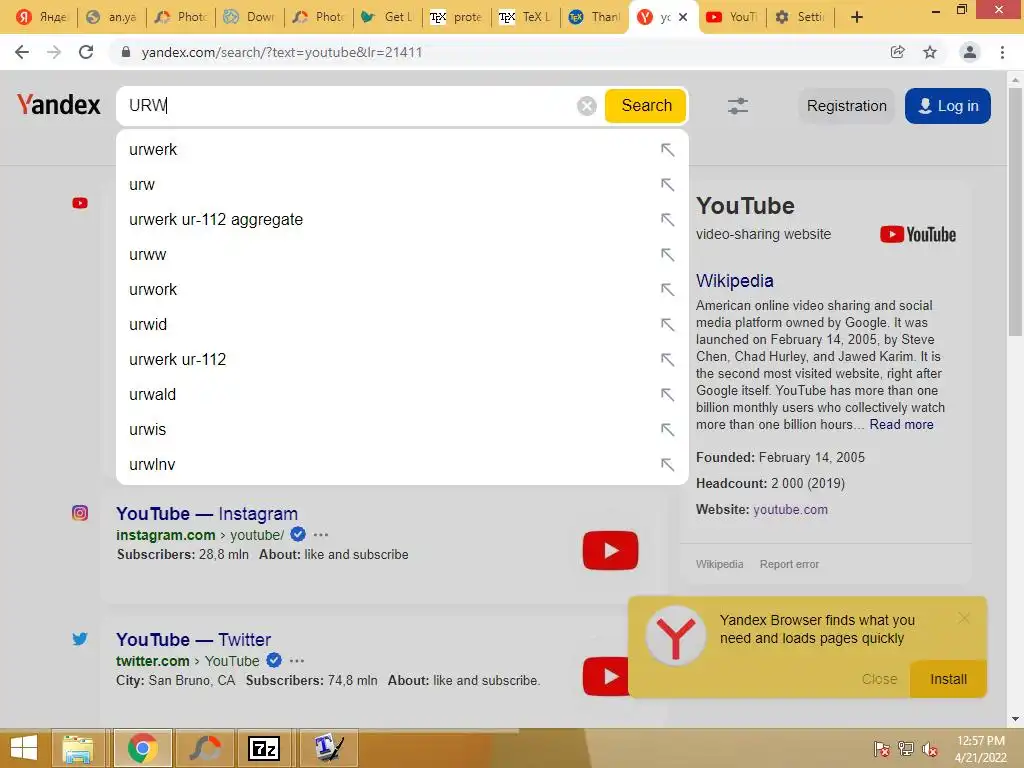Insert suggestion urwald using its arrow icon

pos(667,394)
